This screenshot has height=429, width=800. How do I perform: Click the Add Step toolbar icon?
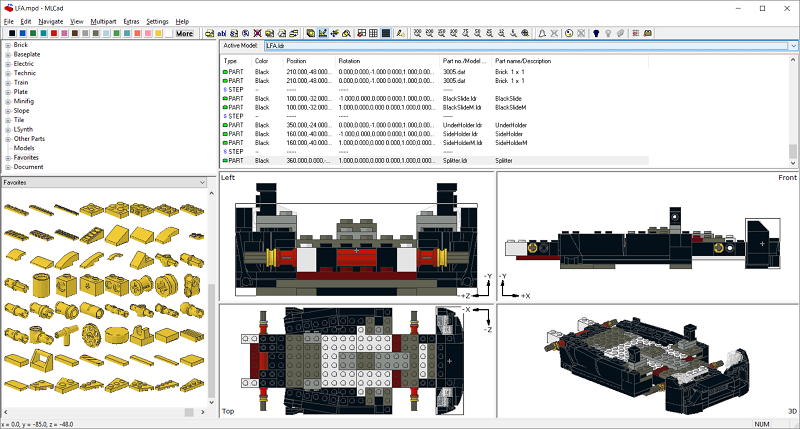[x=234, y=33]
